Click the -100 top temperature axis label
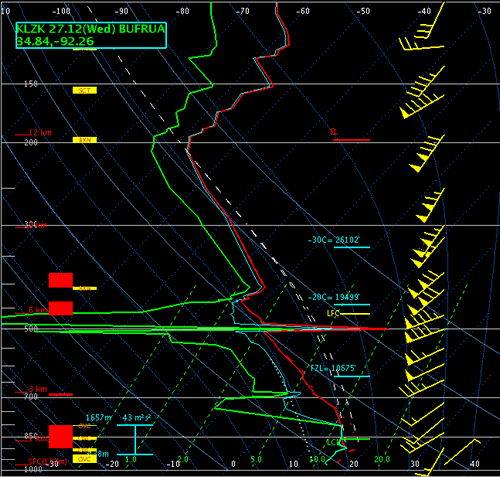The width and height of the screenshot is (500, 477). point(61,11)
